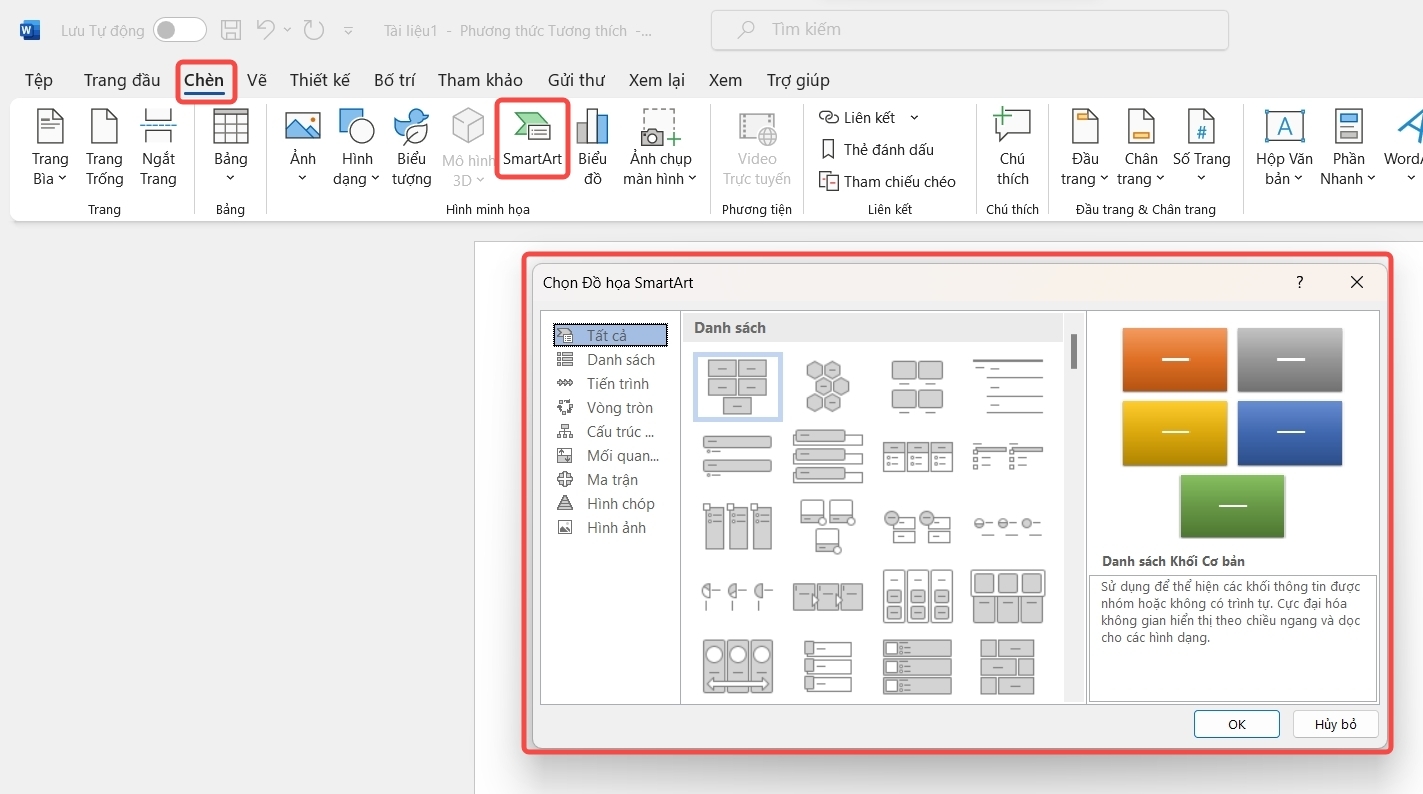1423x794 pixels.
Task: Insert a Chú thích comment
Action: click(x=1012, y=147)
